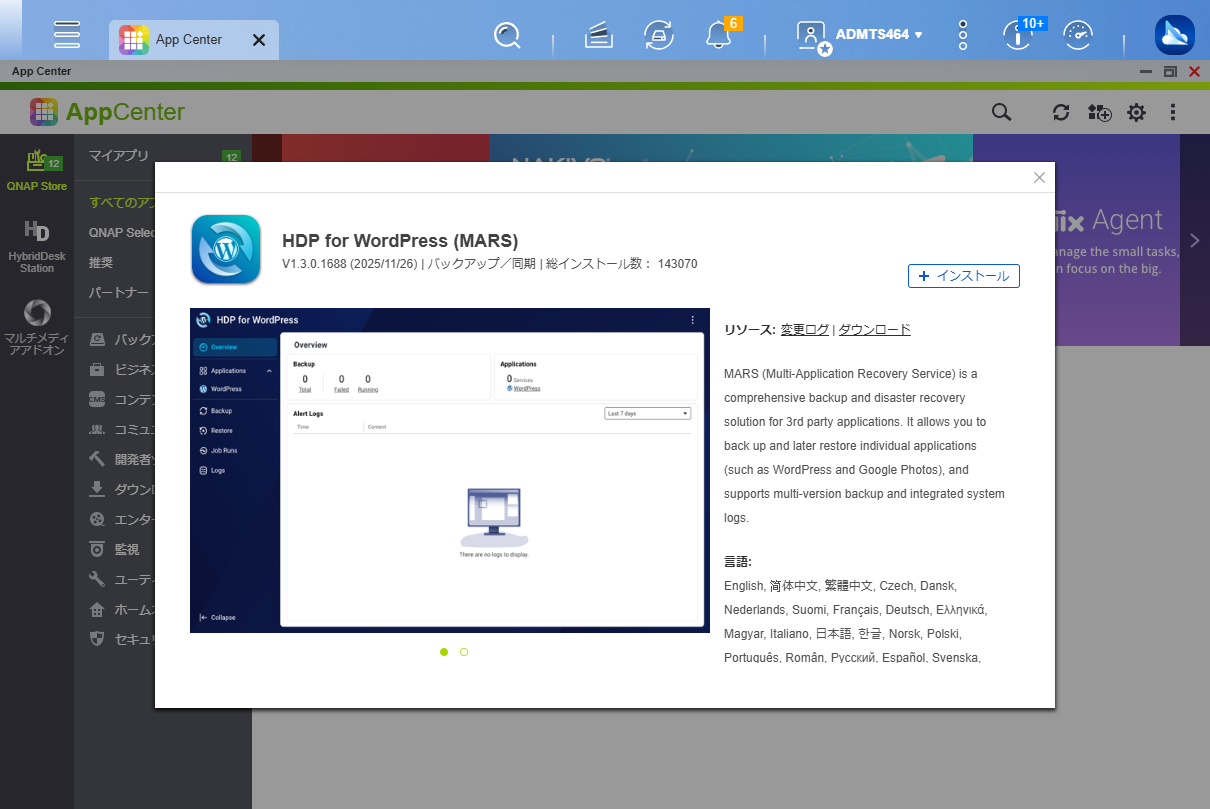Screen dimensions: 1210x809
Task: Open the main hamburger menu
Action: coord(67,34)
